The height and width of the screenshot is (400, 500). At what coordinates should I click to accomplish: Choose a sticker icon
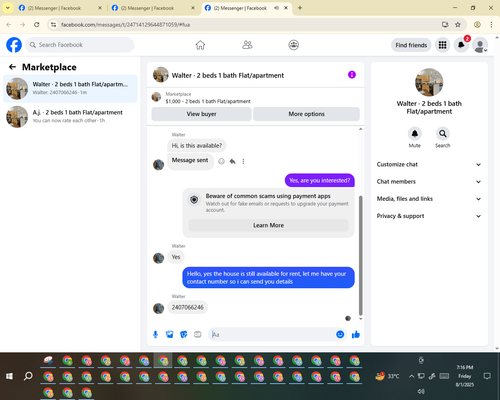[184, 334]
